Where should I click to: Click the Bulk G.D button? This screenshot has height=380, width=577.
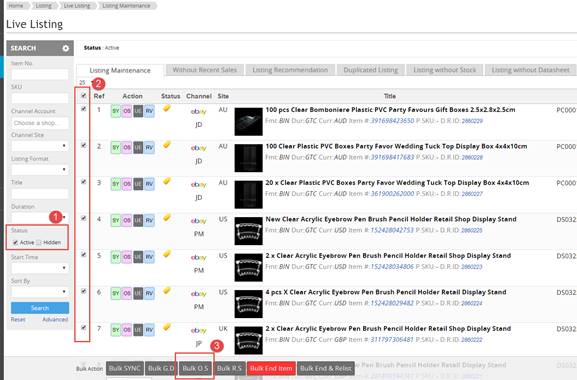coord(161,368)
